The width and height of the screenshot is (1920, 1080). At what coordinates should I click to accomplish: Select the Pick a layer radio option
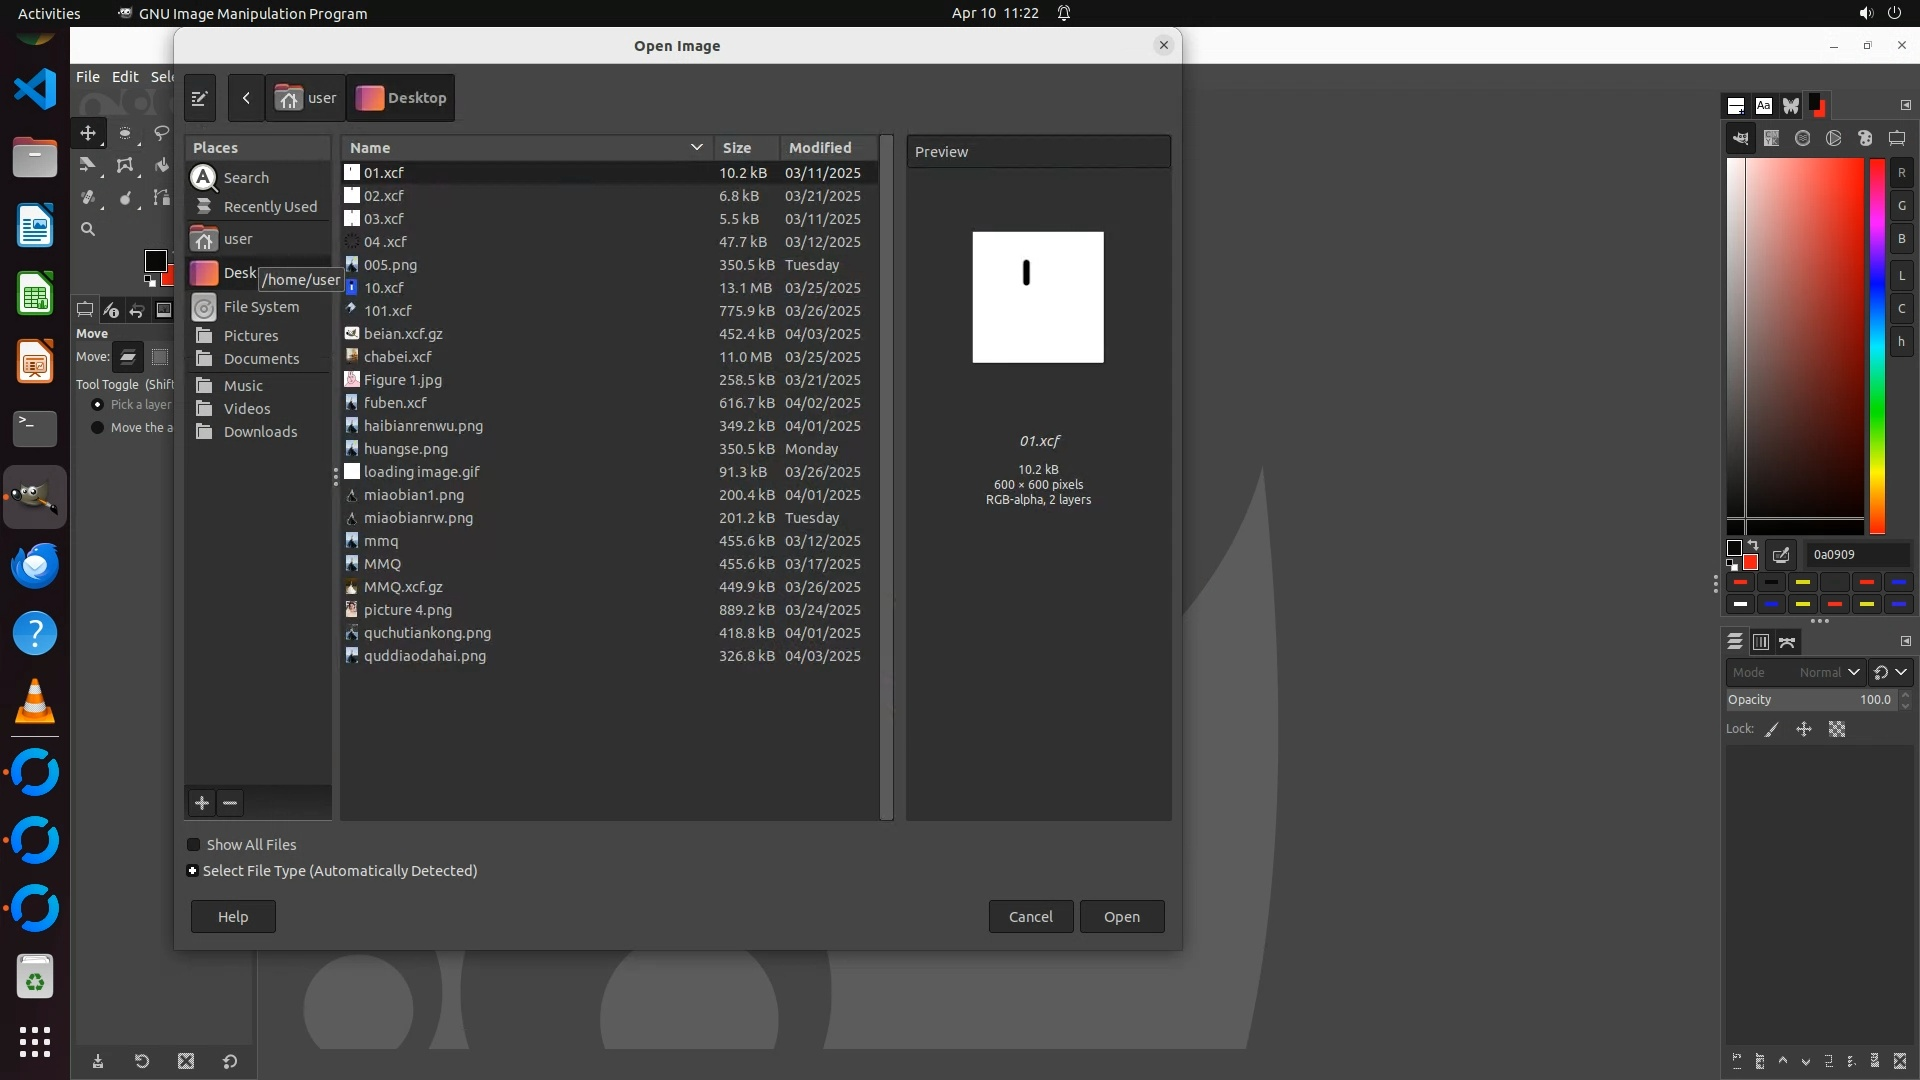pos(97,405)
